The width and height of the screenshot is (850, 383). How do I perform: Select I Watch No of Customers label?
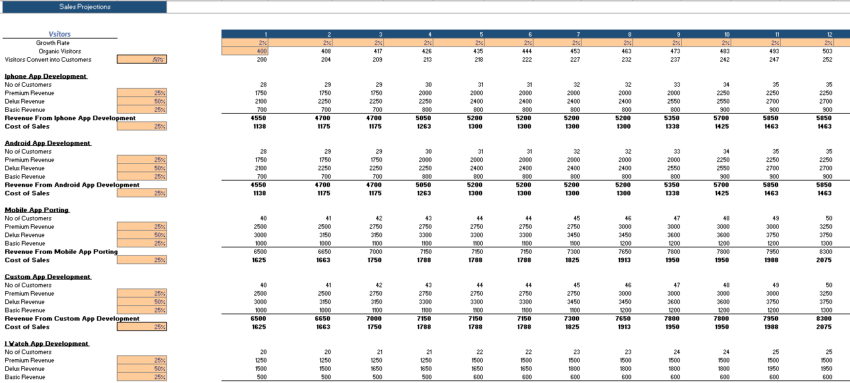click(28, 352)
